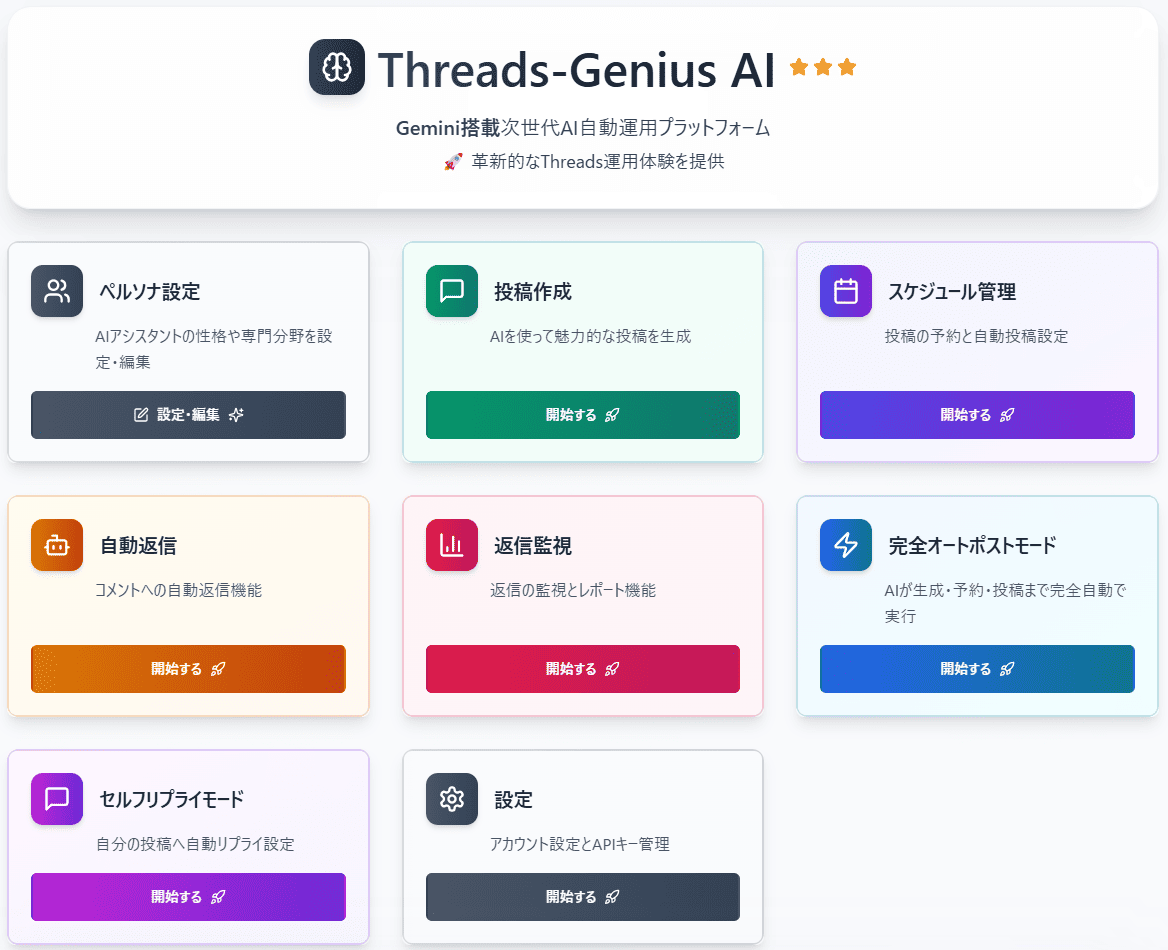
Task: Click the 自動返信 robot icon
Action: pos(57,545)
